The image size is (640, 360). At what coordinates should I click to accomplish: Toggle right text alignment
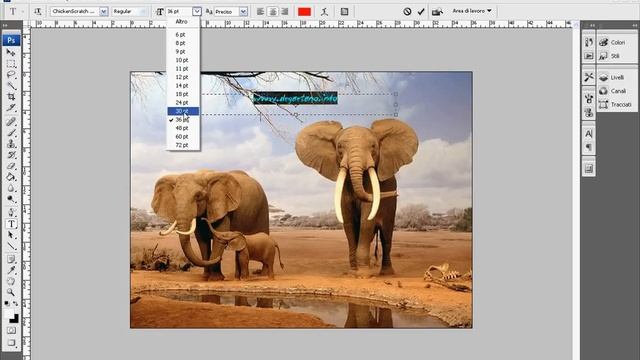pyautogui.click(x=285, y=12)
